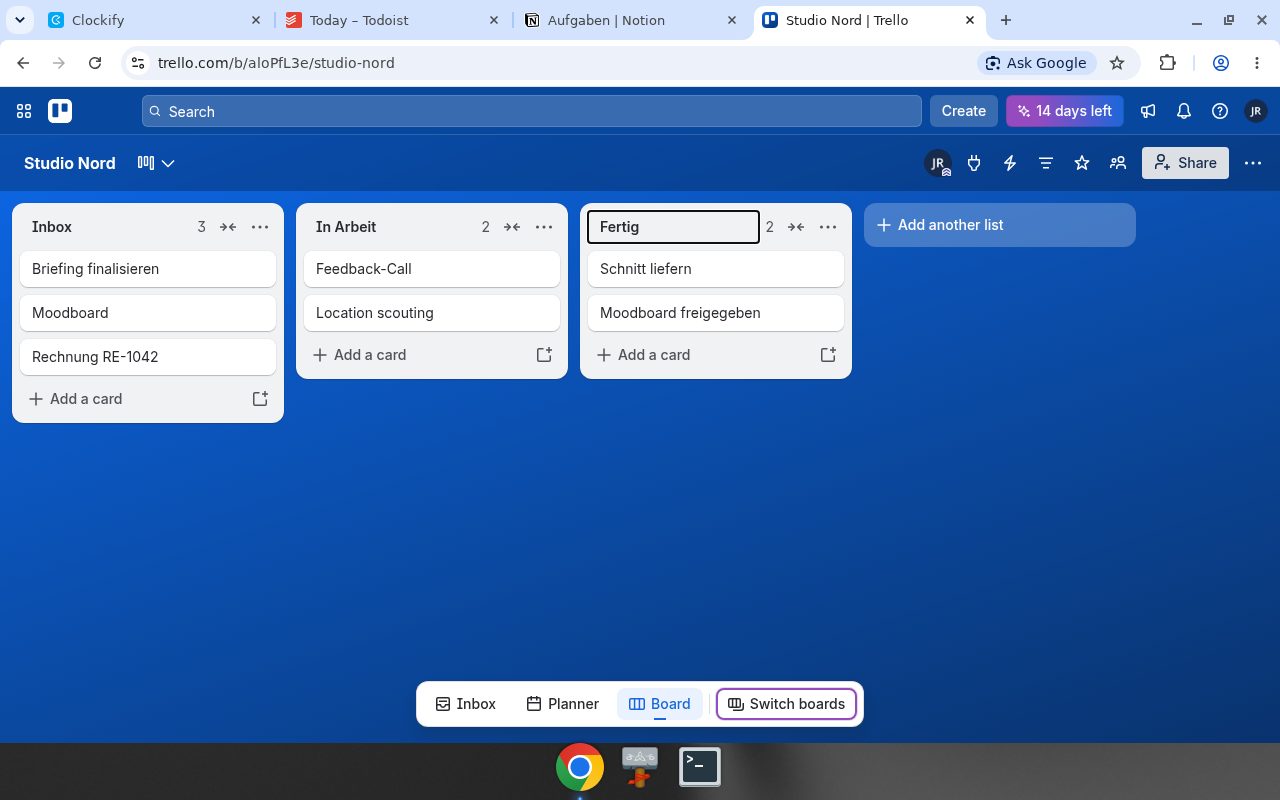The width and height of the screenshot is (1280, 800).
Task: Open the board menu three dots
Action: [x=1253, y=163]
